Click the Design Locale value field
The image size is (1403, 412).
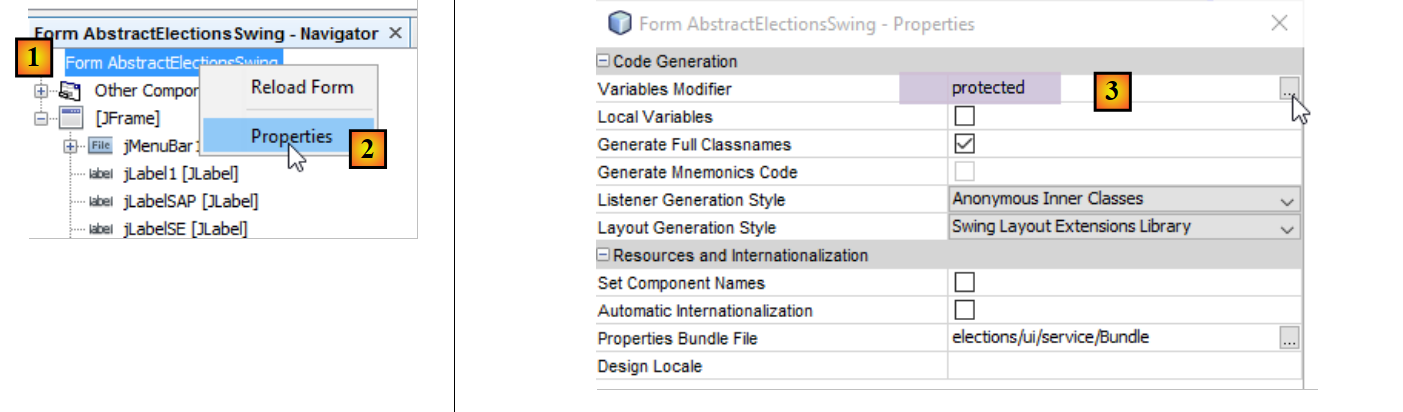1124,366
